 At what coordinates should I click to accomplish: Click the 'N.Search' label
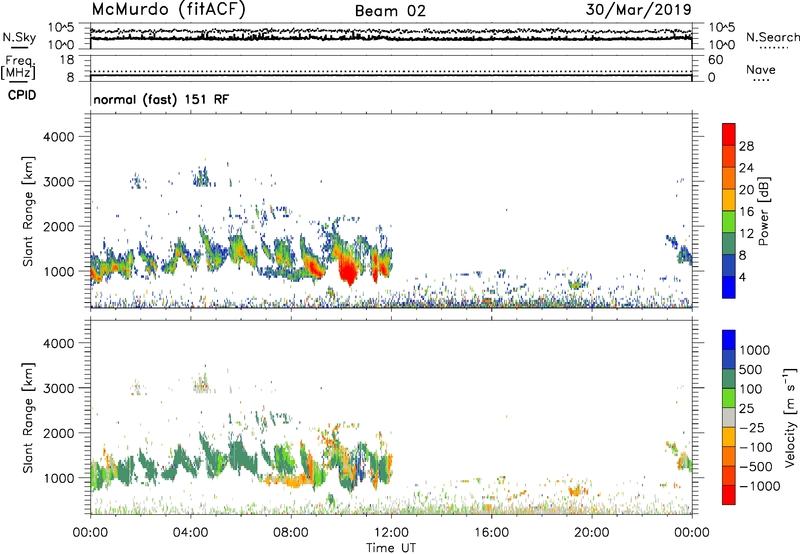click(772, 37)
